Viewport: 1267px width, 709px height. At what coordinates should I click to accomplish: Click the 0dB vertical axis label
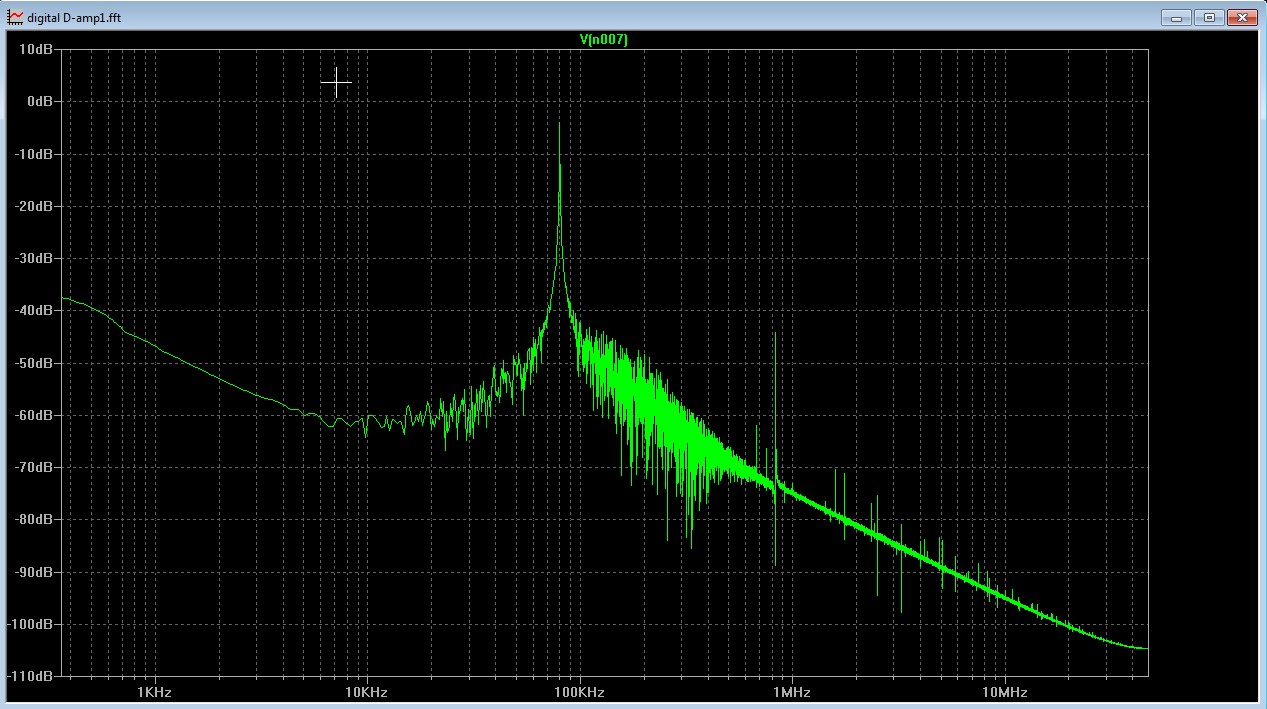(39, 101)
